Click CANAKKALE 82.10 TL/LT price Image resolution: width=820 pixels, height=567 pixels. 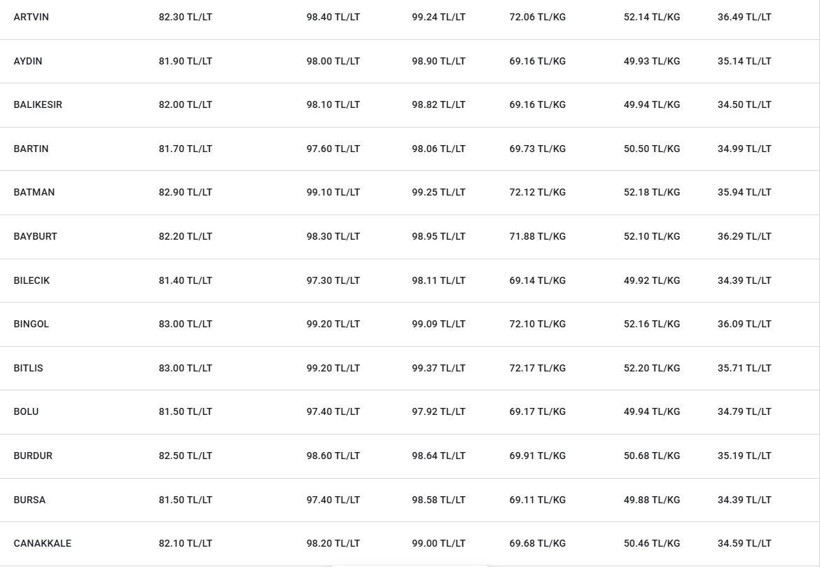point(186,543)
